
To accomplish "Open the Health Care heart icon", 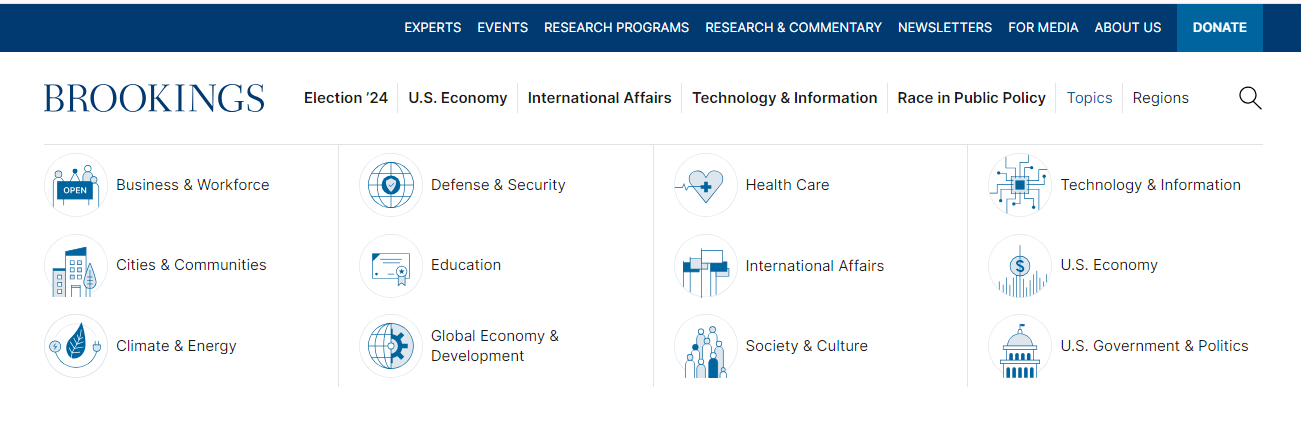I will pos(706,185).
